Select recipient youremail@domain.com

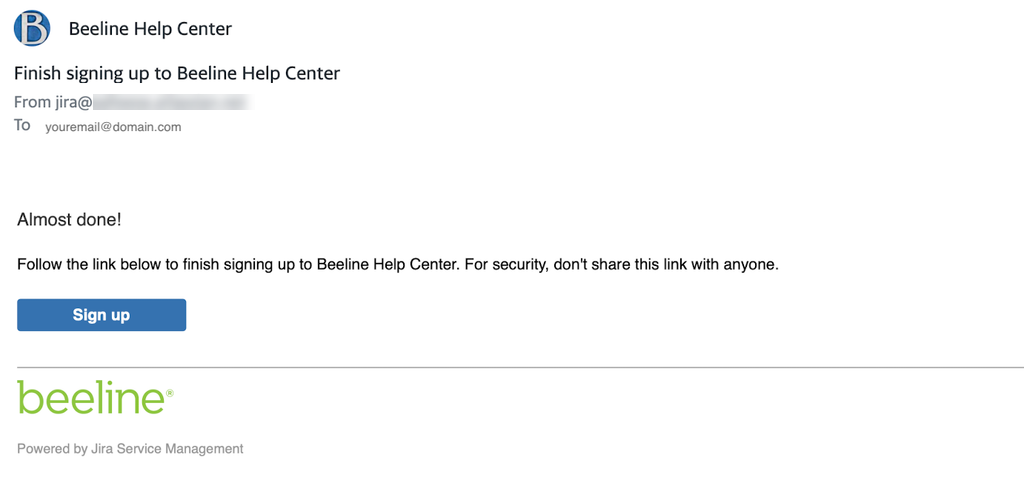[x=113, y=127]
